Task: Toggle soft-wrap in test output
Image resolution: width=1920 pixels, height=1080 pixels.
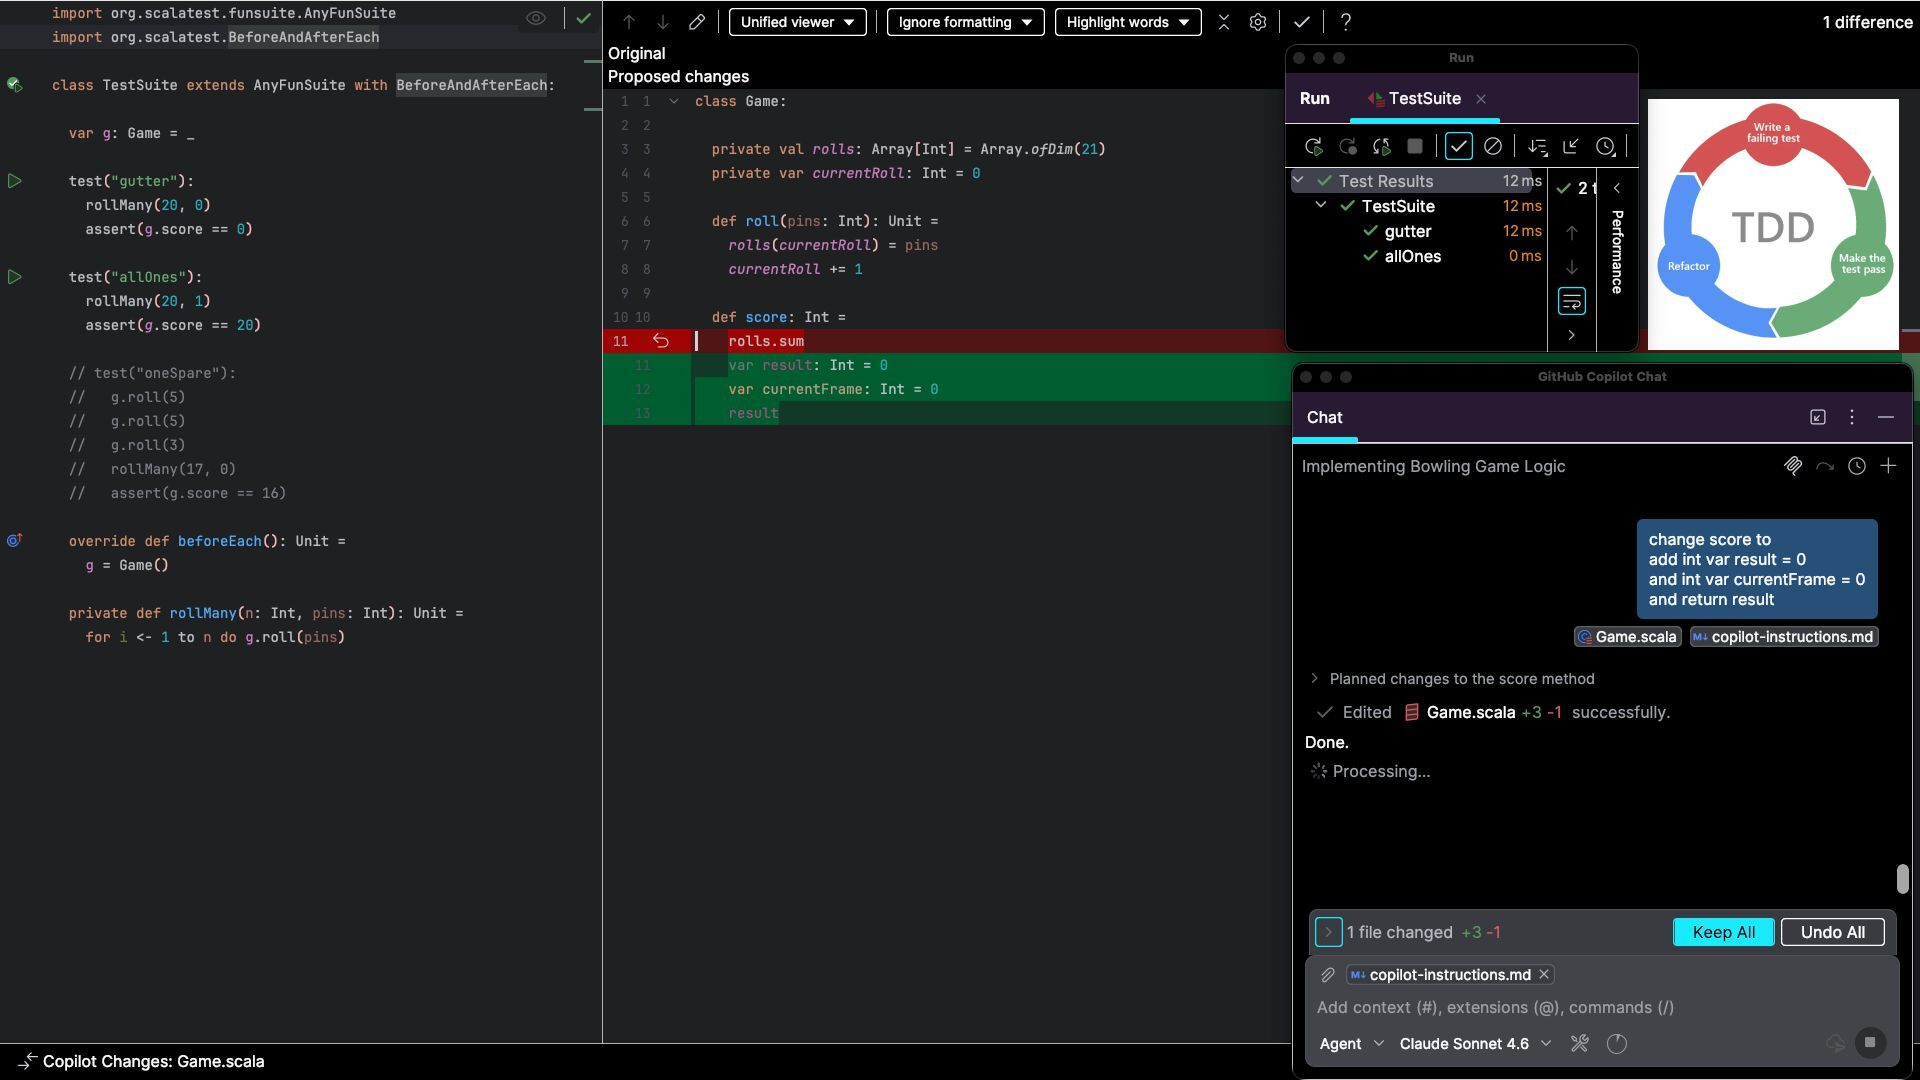Action: click(1571, 301)
